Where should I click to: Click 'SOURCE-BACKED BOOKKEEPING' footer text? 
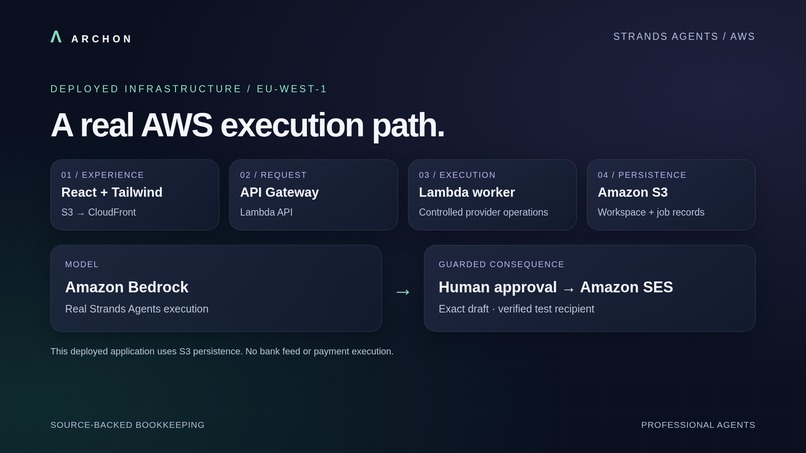[127, 425]
